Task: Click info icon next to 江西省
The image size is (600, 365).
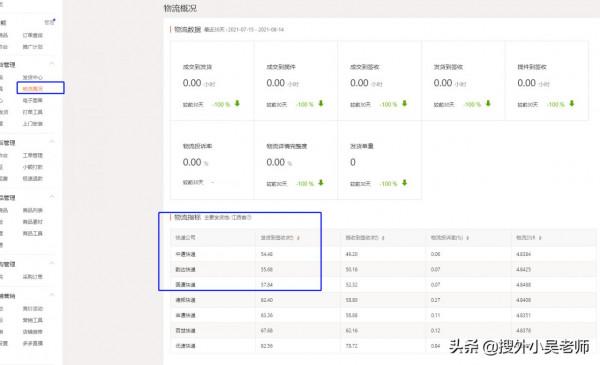Action: tap(249, 217)
